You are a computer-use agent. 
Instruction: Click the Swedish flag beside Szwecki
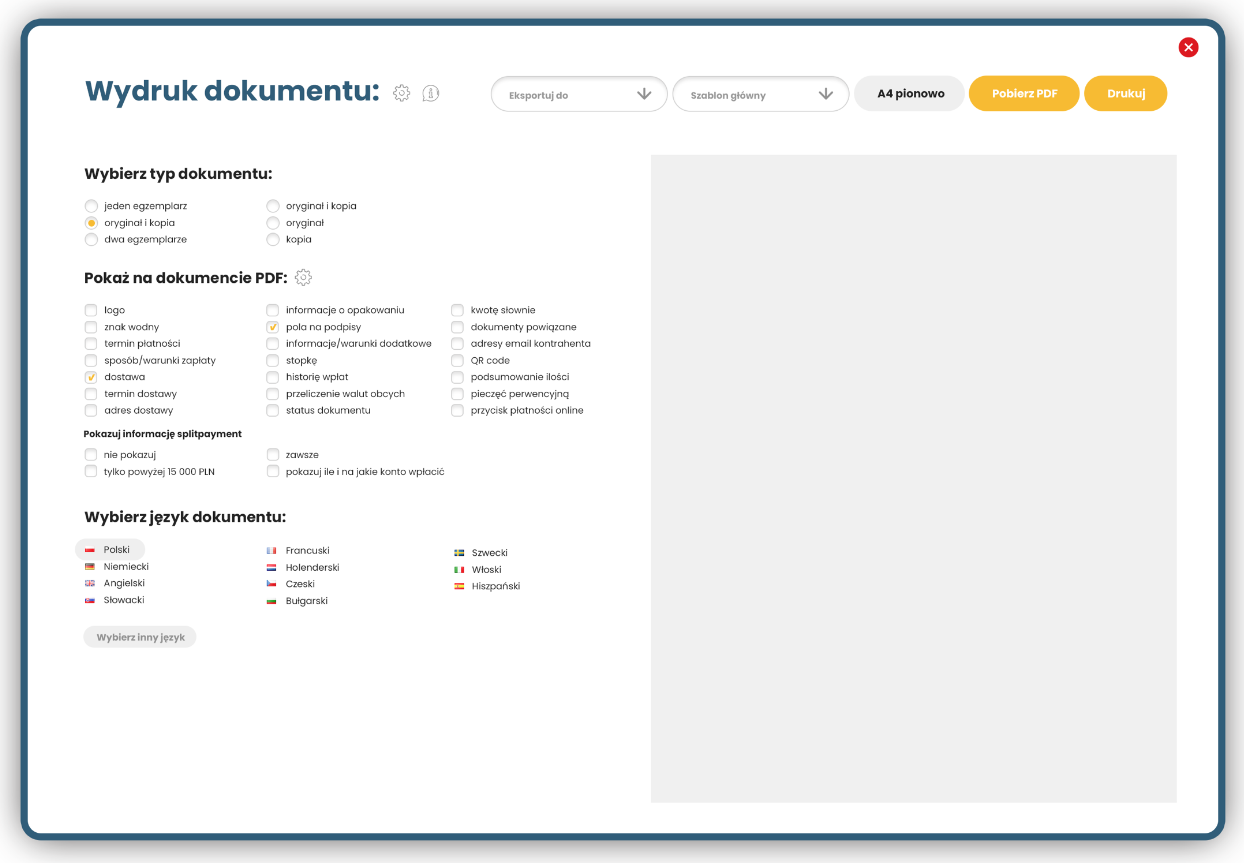[x=458, y=552]
